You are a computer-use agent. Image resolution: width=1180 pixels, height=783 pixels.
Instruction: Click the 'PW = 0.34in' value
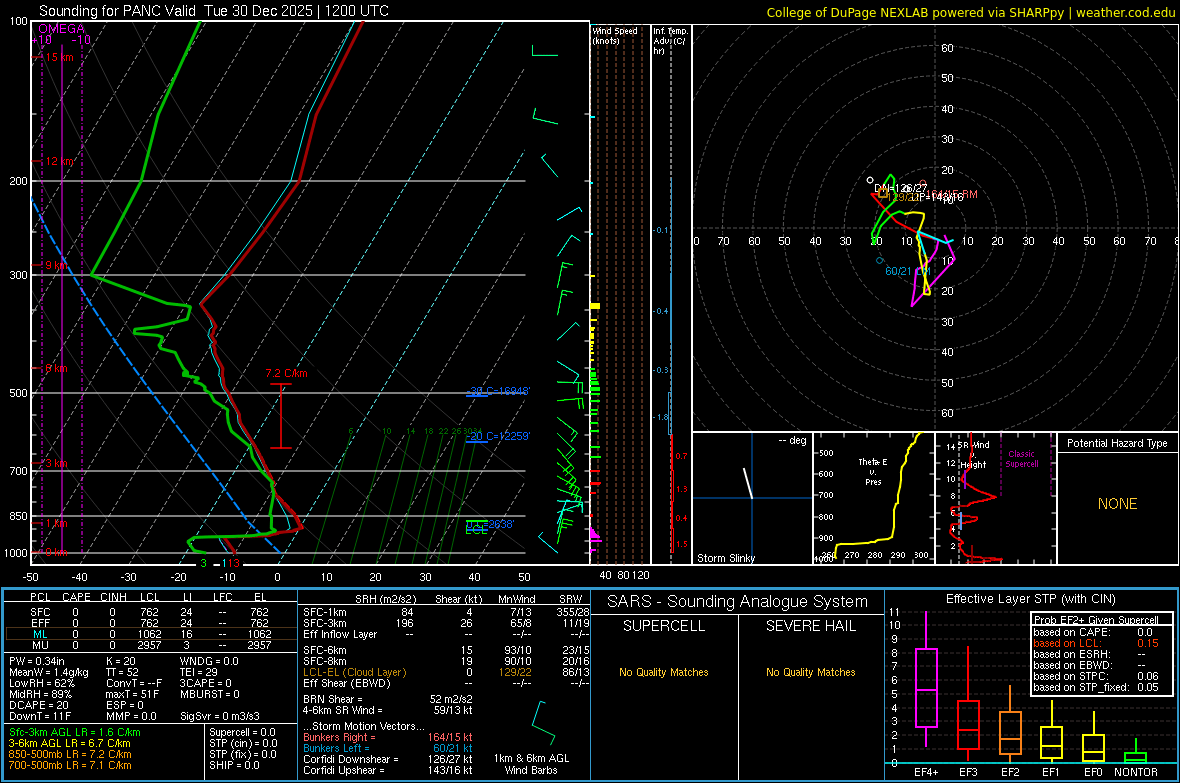(x=38, y=661)
